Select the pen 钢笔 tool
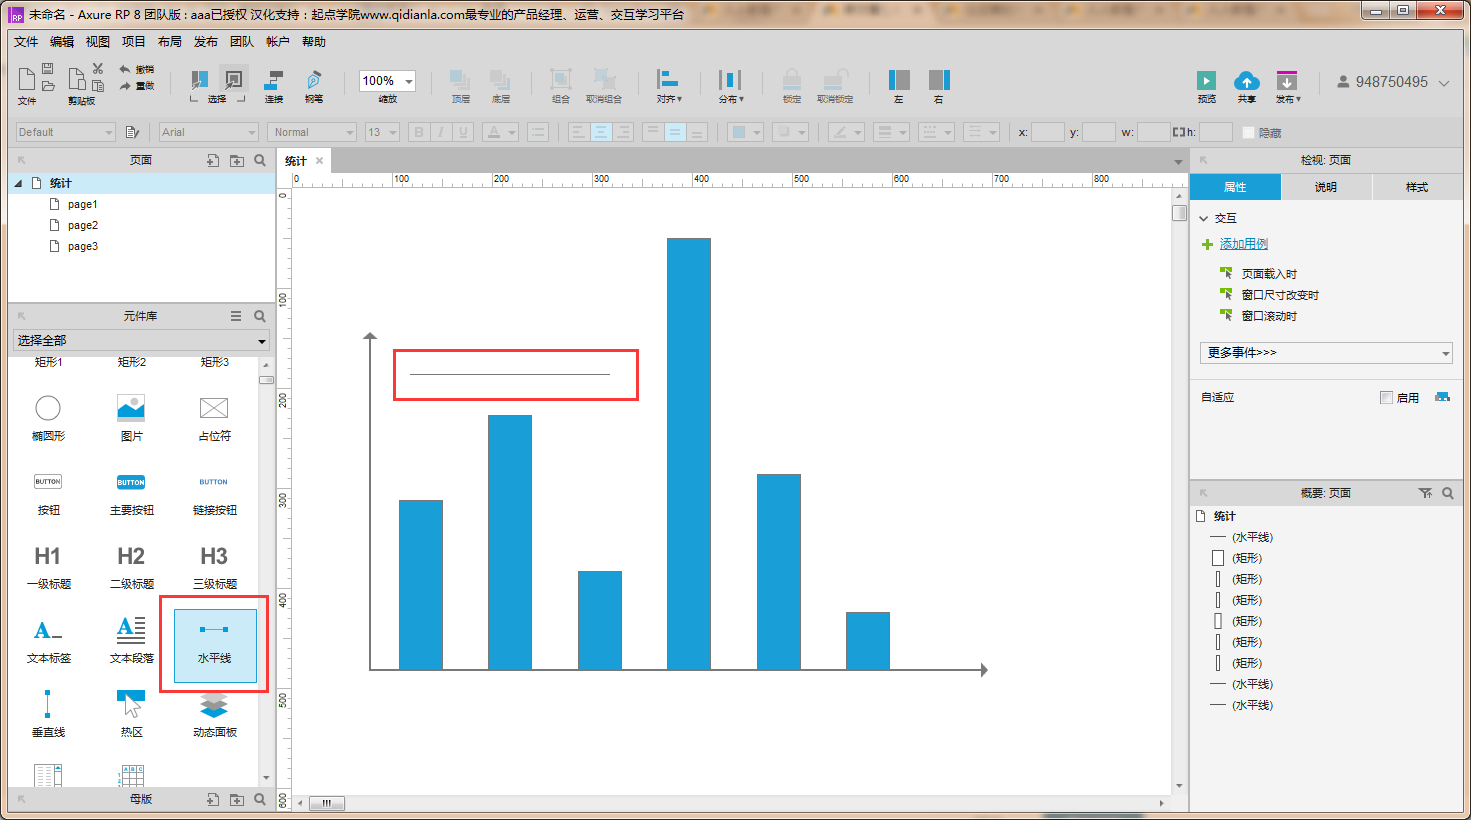This screenshot has width=1471, height=820. pos(314,80)
